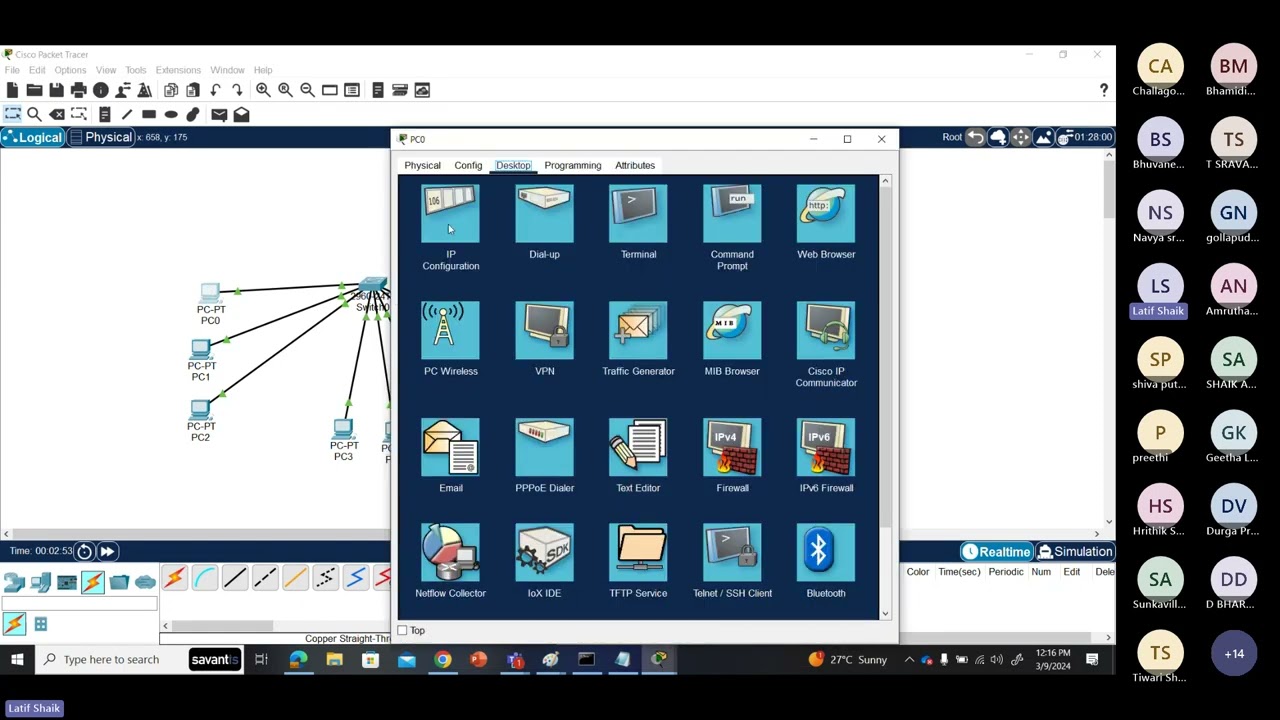Launch Netflow Collector
Screen dimensions: 1280x720
[450, 552]
